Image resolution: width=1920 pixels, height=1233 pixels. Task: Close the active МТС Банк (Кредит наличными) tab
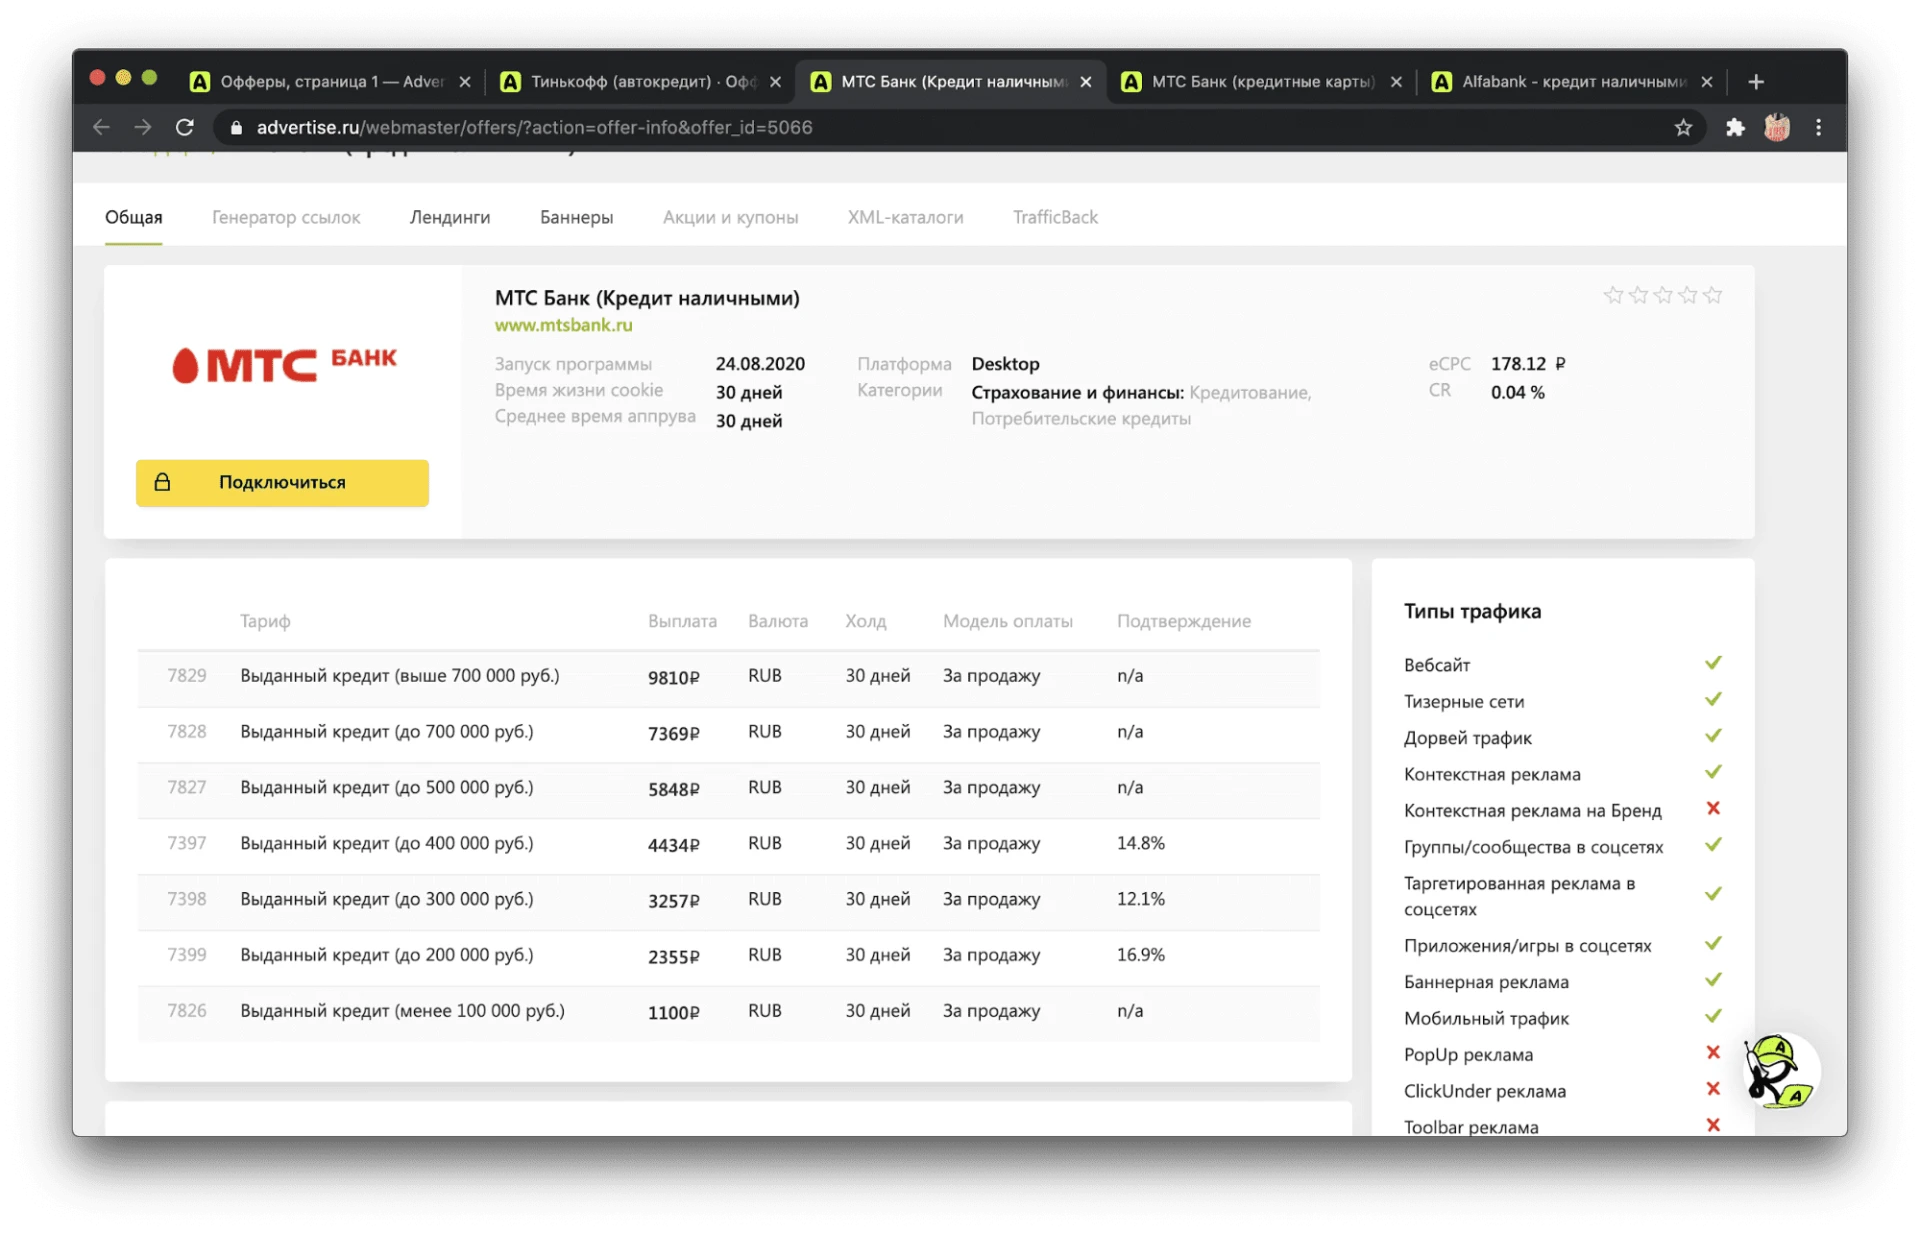click(1086, 82)
